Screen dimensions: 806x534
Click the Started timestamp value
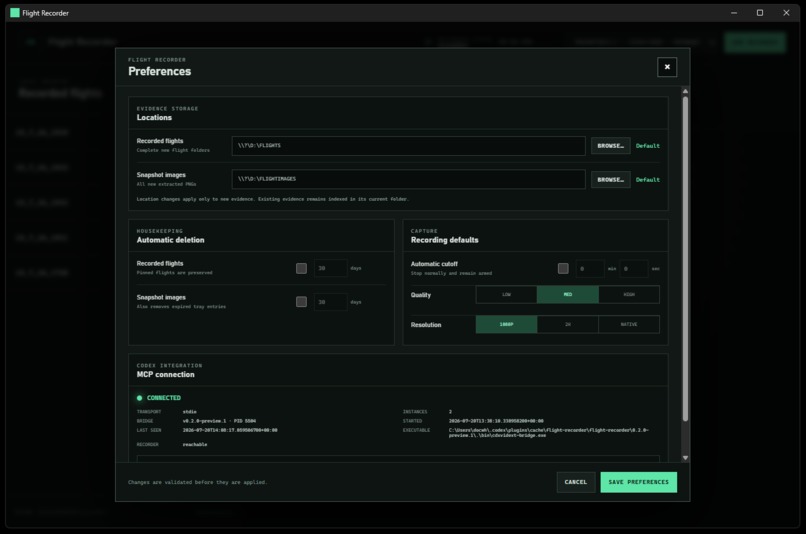[496, 421]
